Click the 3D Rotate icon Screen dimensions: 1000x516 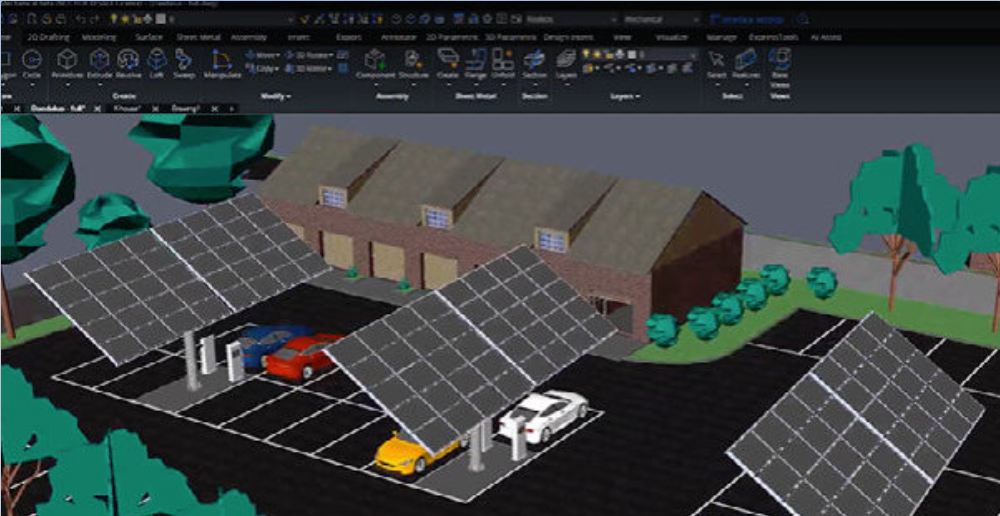(292, 55)
